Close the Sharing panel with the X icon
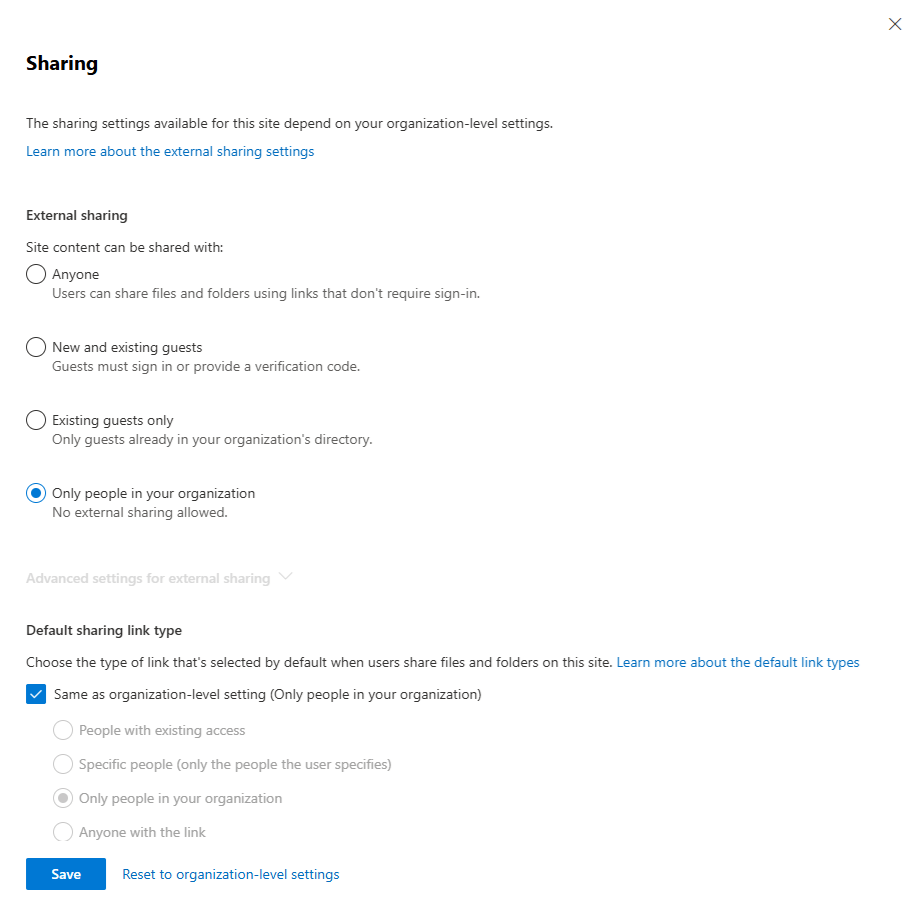The height and width of the screenshot is (899, 912). [x=895, y=24]
